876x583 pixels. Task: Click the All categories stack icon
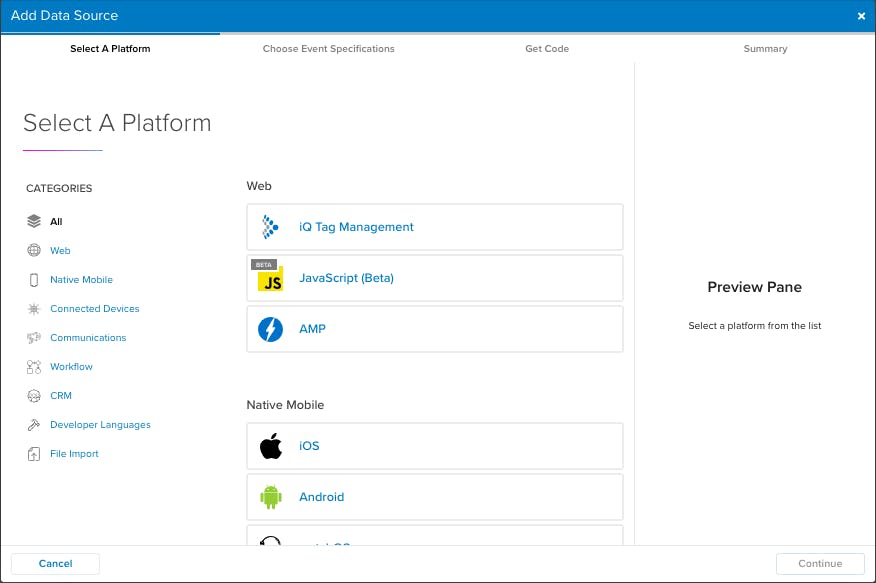click(34, 221)
